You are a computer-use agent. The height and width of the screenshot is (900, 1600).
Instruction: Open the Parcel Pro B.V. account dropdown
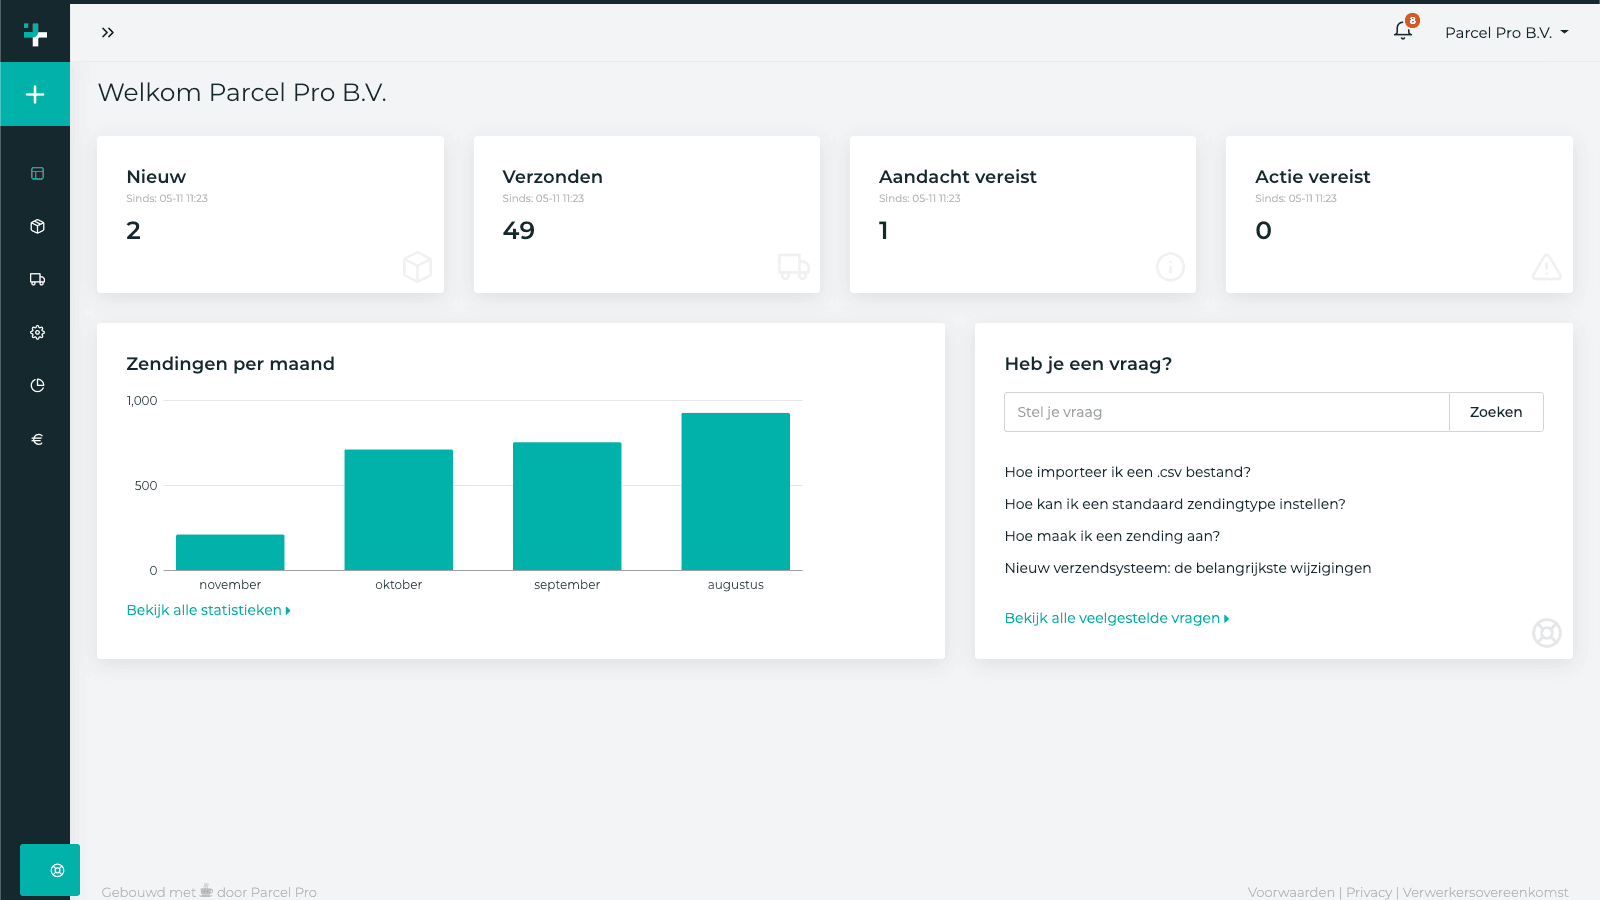coord(1507,32)
